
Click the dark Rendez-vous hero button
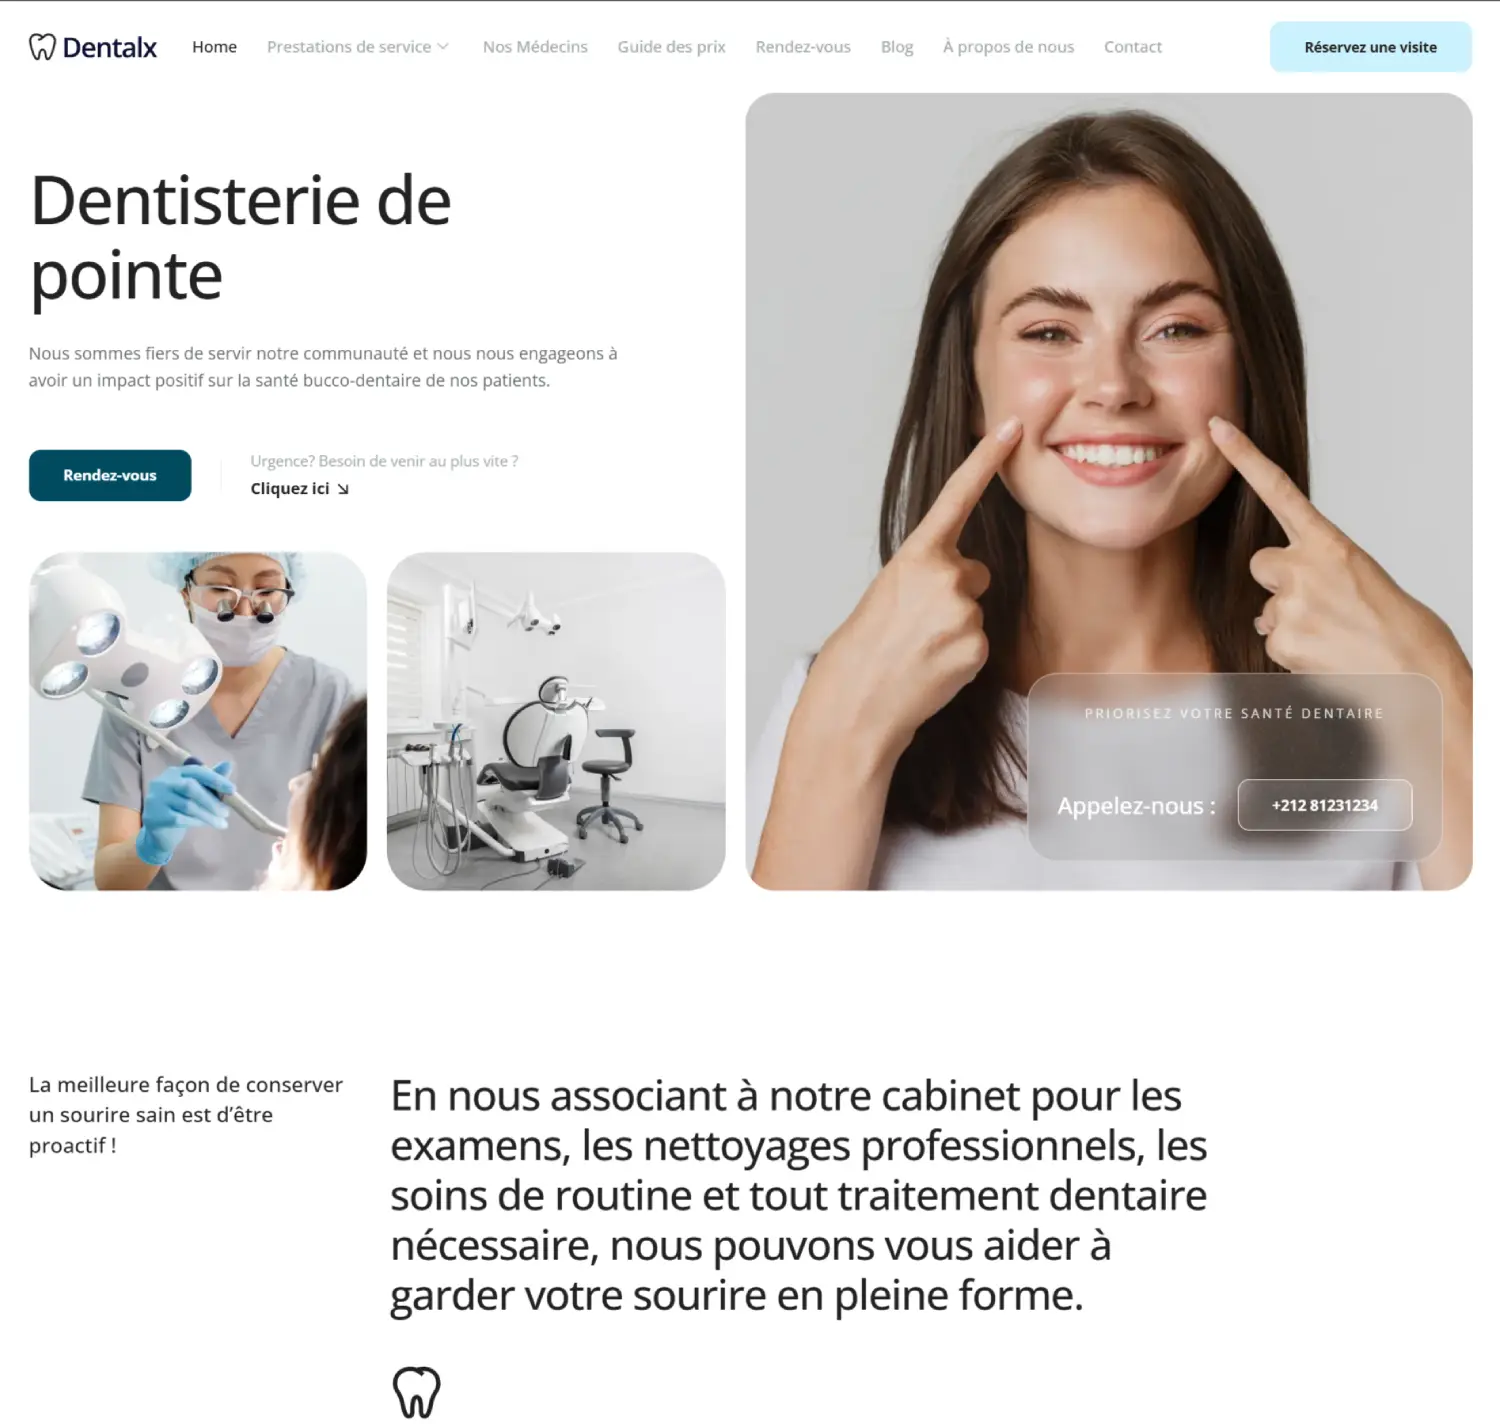tap(110, 475)
